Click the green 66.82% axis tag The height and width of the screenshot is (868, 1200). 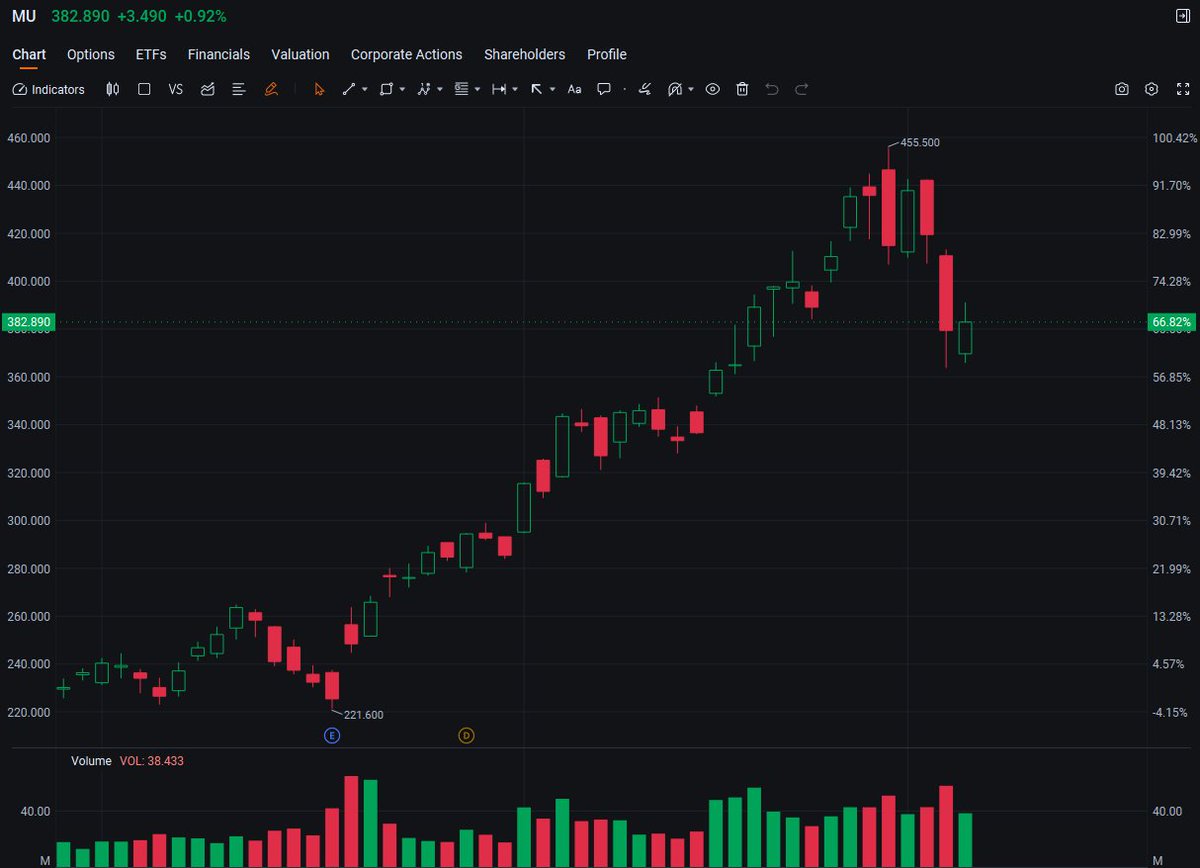pyautogui.click(x=1171, y=322)
